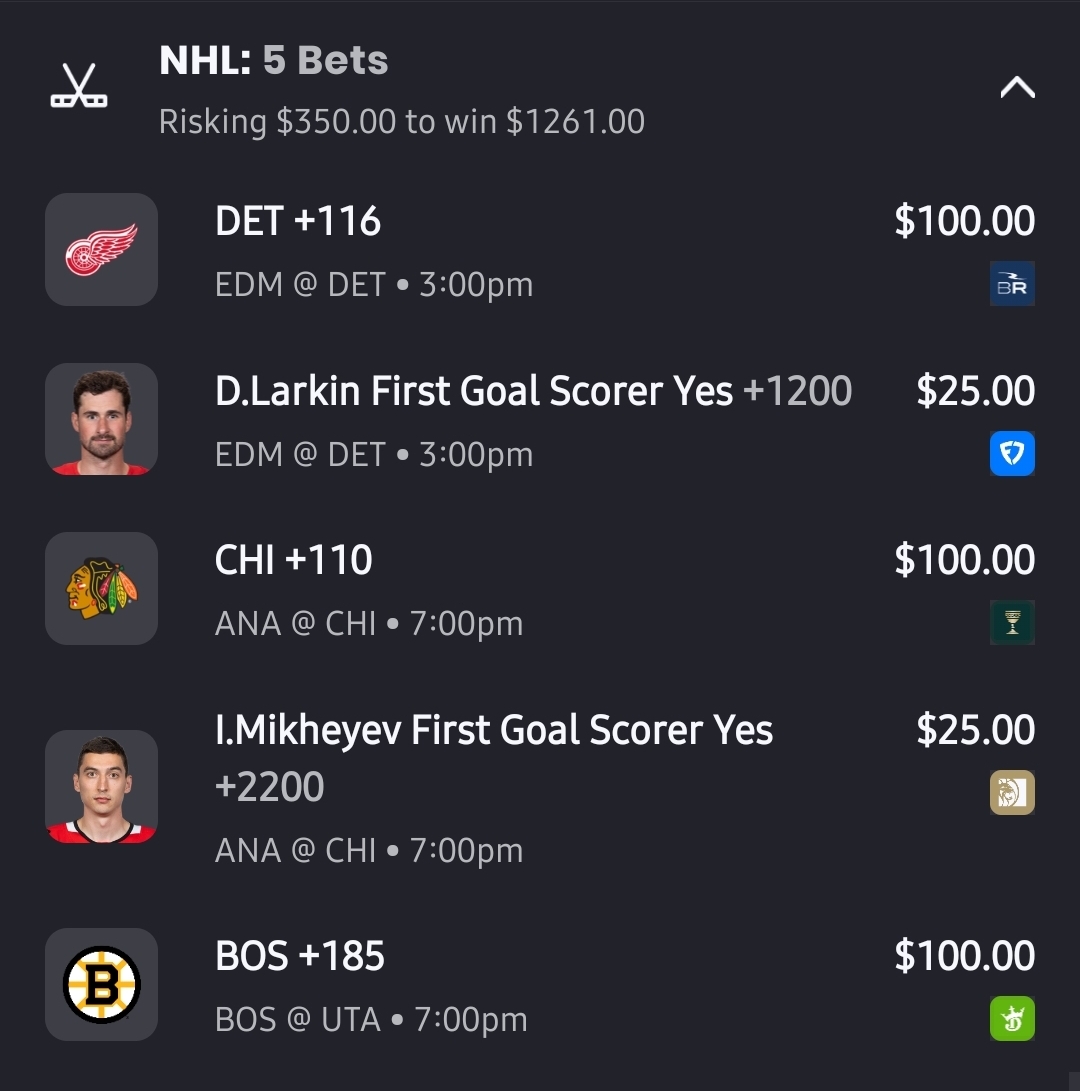Tap the NHL: 5 Bets header

[x=274, y=62]
